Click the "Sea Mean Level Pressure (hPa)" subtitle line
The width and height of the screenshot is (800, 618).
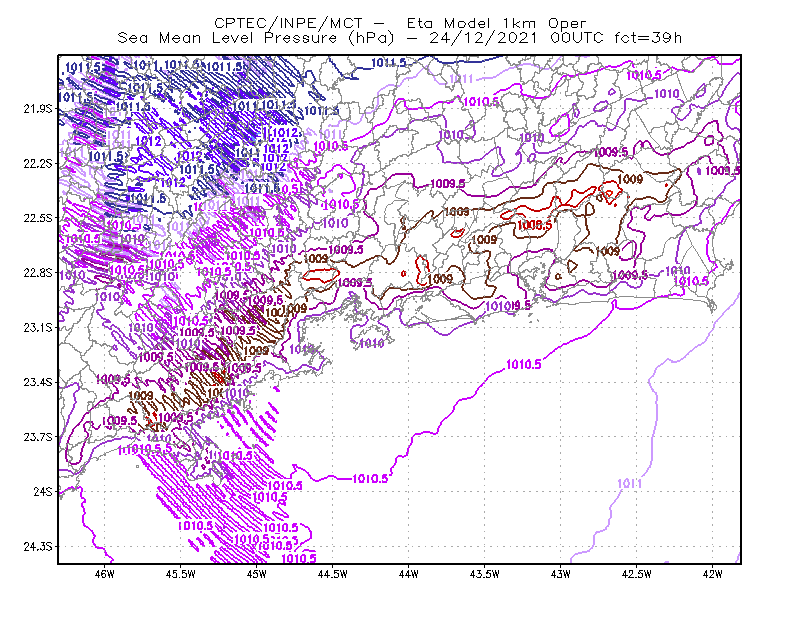[x=399, y=38]
